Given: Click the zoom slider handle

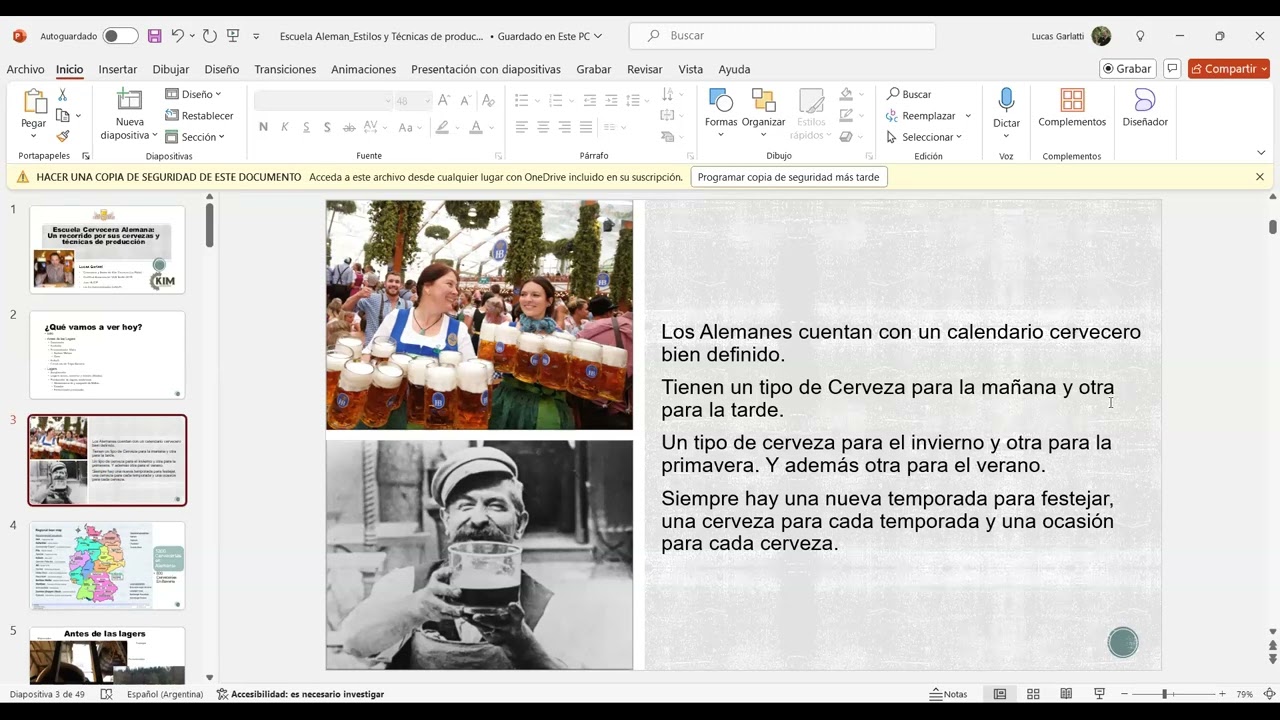Looking at the screenshot, I should [1163, 694].
